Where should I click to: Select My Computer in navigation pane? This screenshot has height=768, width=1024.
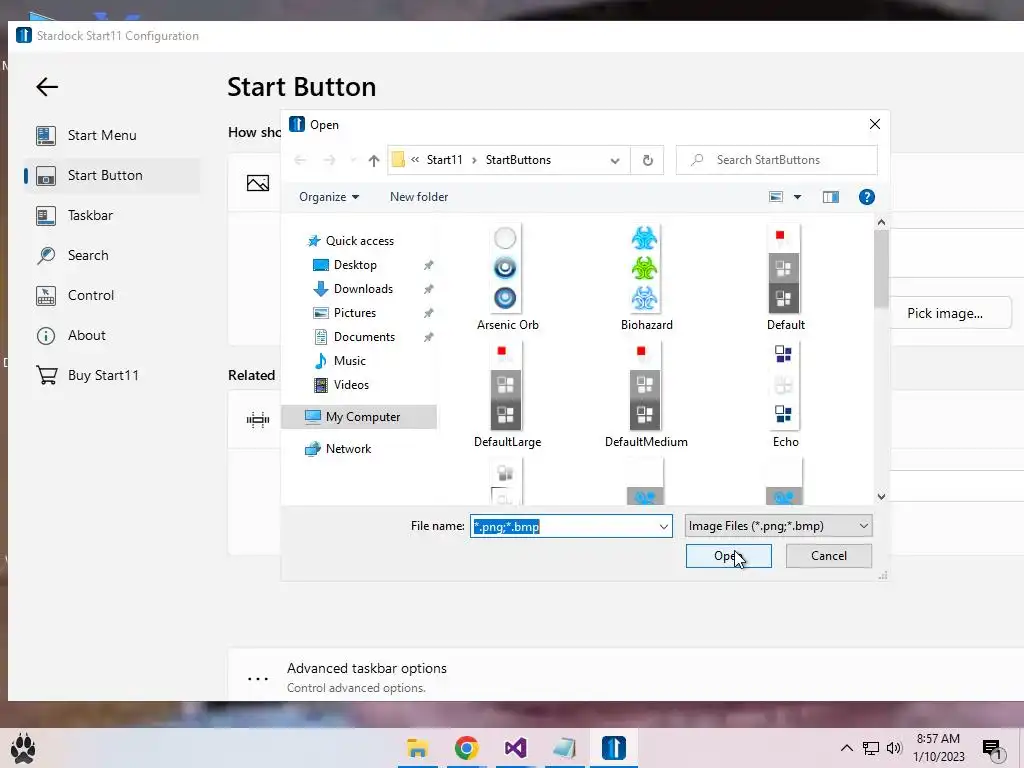tap(360, 417)
